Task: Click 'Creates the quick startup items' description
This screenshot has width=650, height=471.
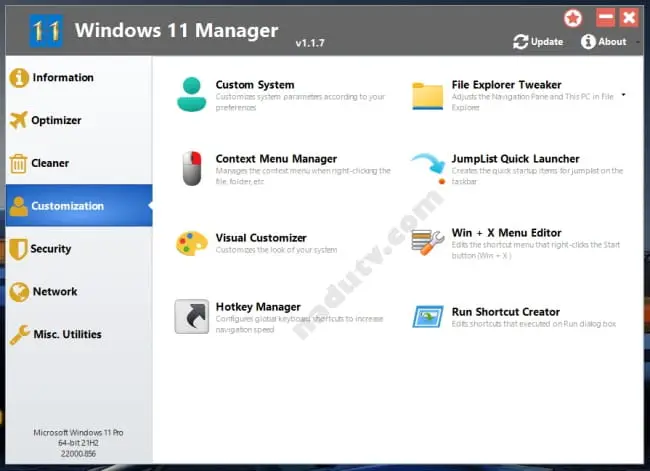Action: click(537, 176)
